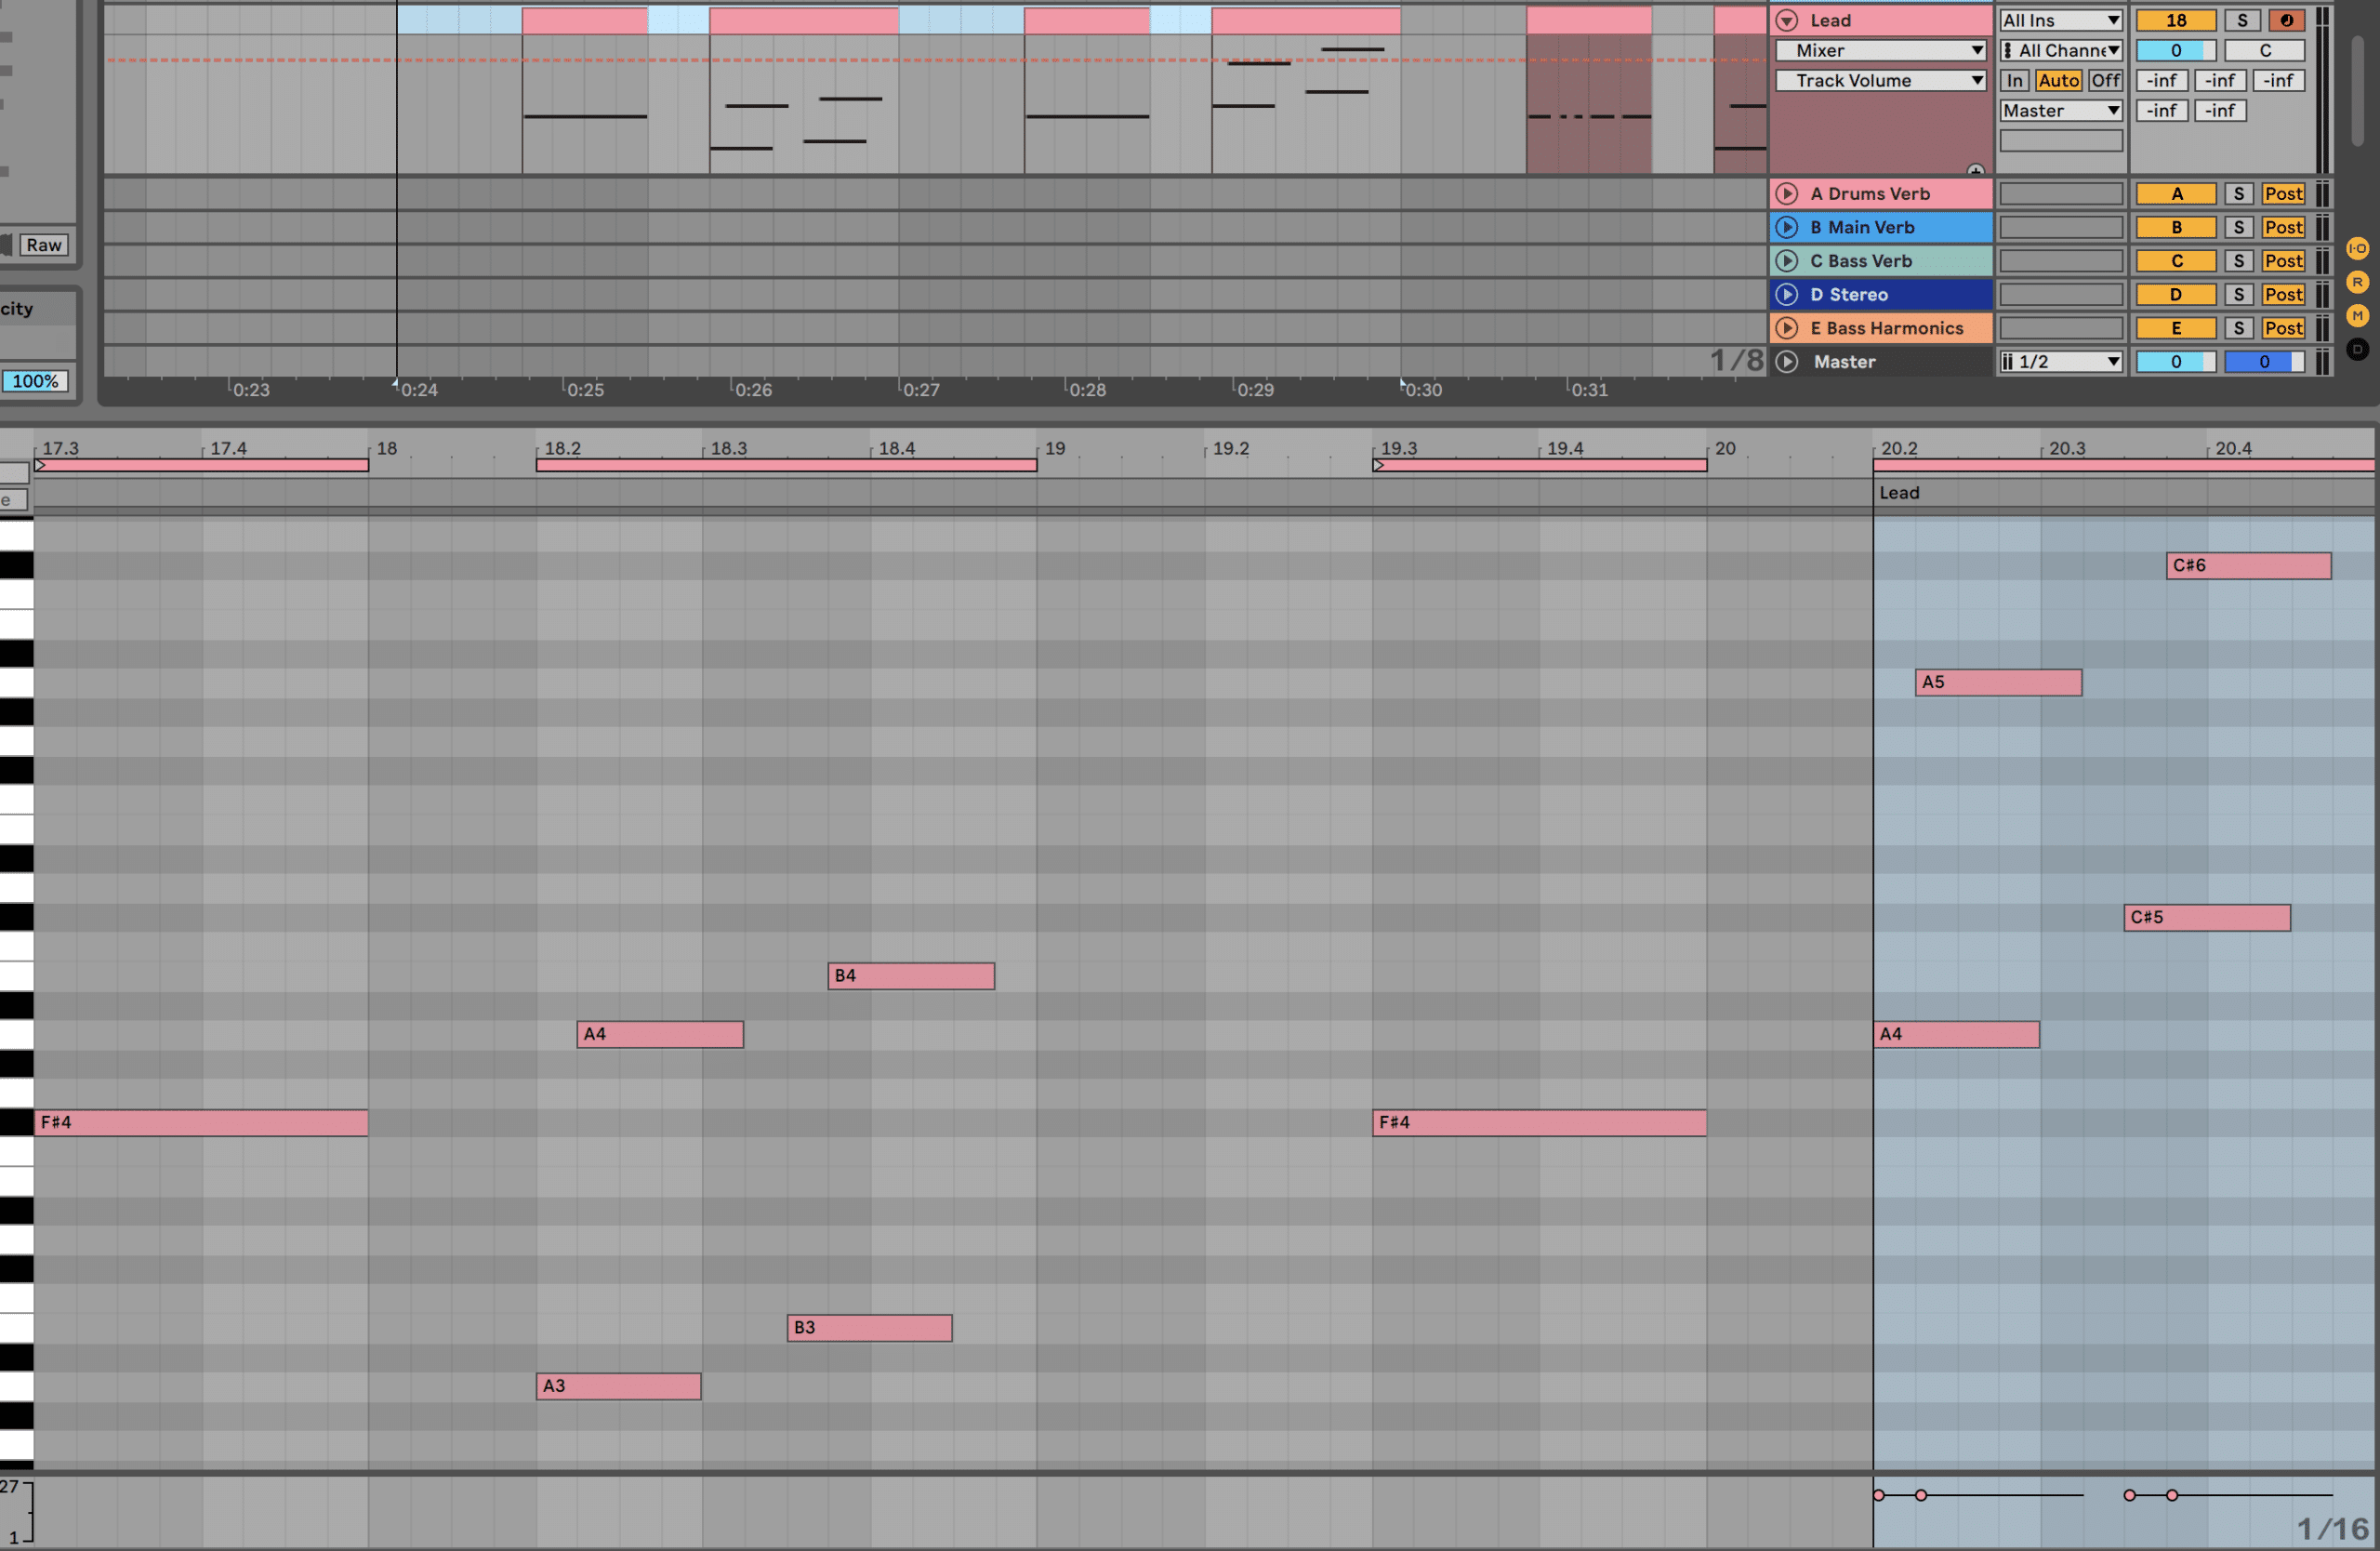Screen dimensions: 2380x1551
Task: Select the C#5 note
Action: [x=2207, y=918]
